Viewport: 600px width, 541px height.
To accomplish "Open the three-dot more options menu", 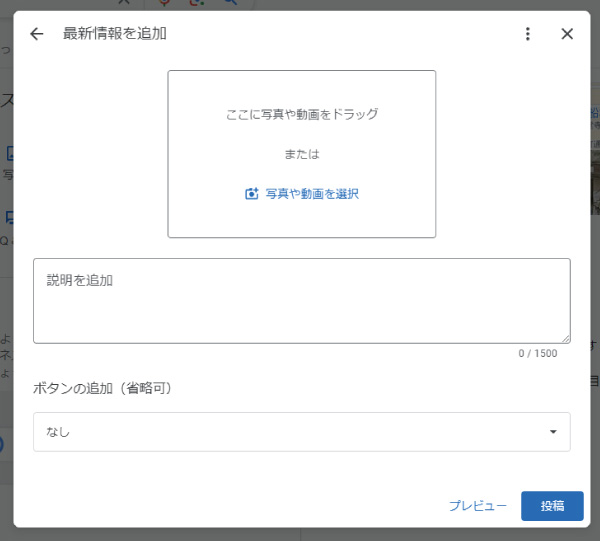I will point(528,34).
